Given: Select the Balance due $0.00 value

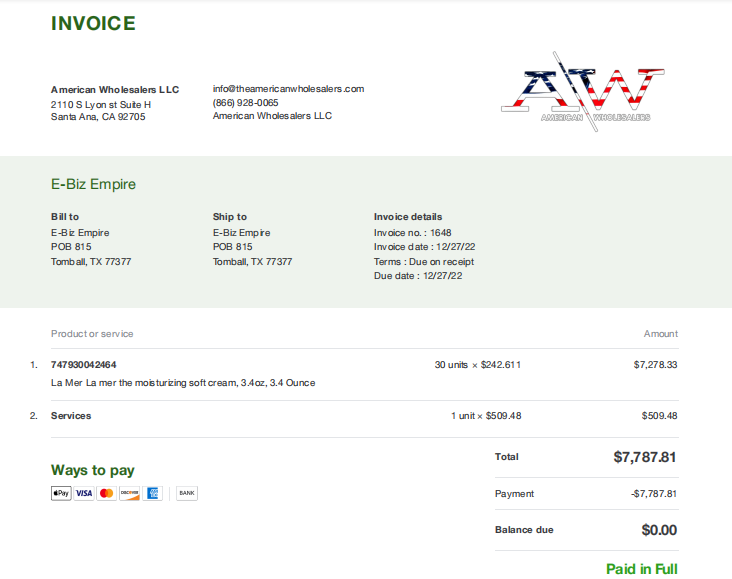Looking at the screenshot, I should [659, 530].
